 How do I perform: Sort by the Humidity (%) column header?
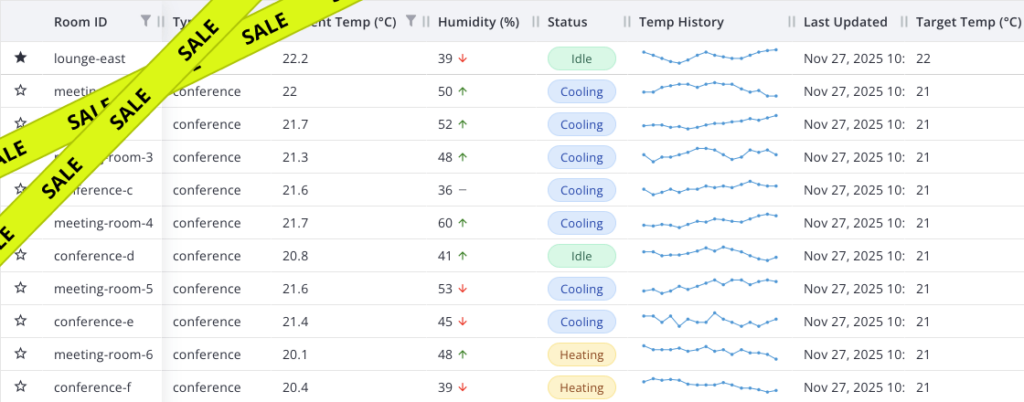pyautogui.click(x=478, y=21)
